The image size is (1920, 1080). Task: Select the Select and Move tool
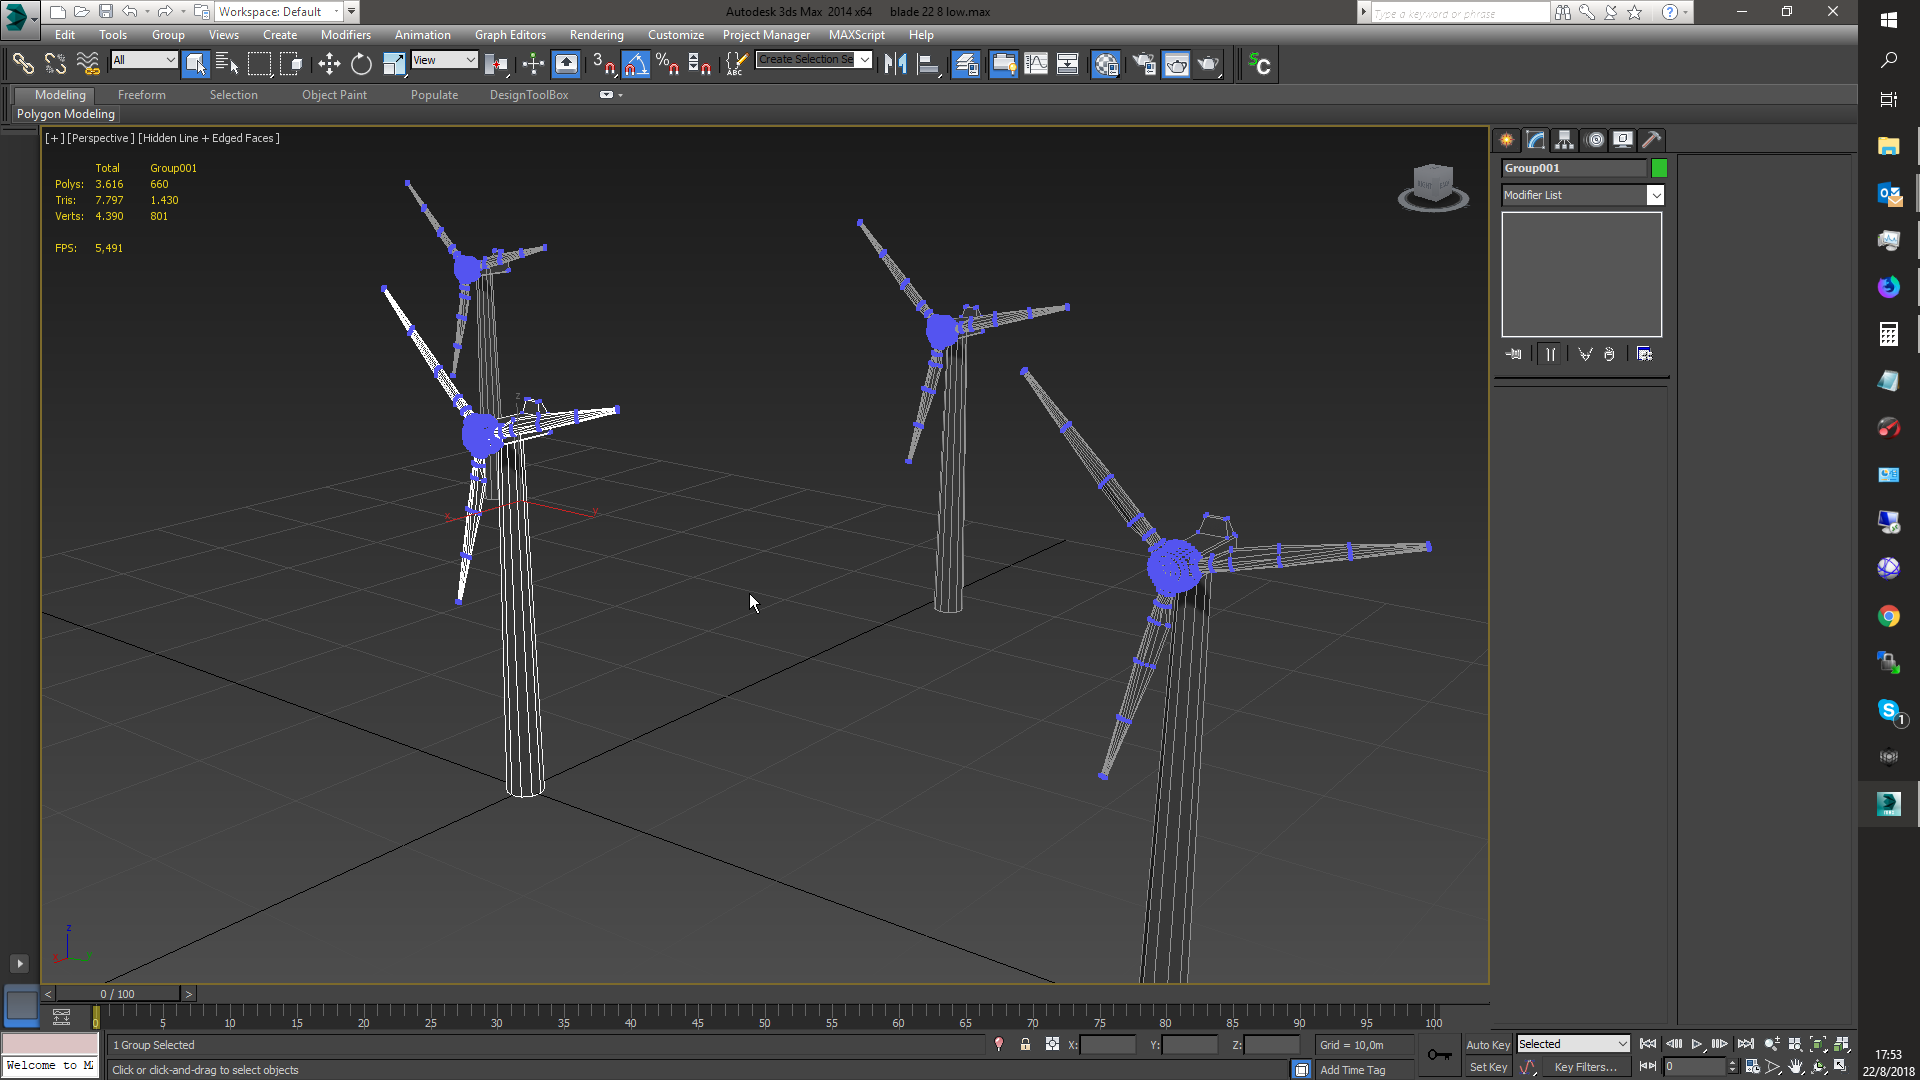tap(330, 64)
